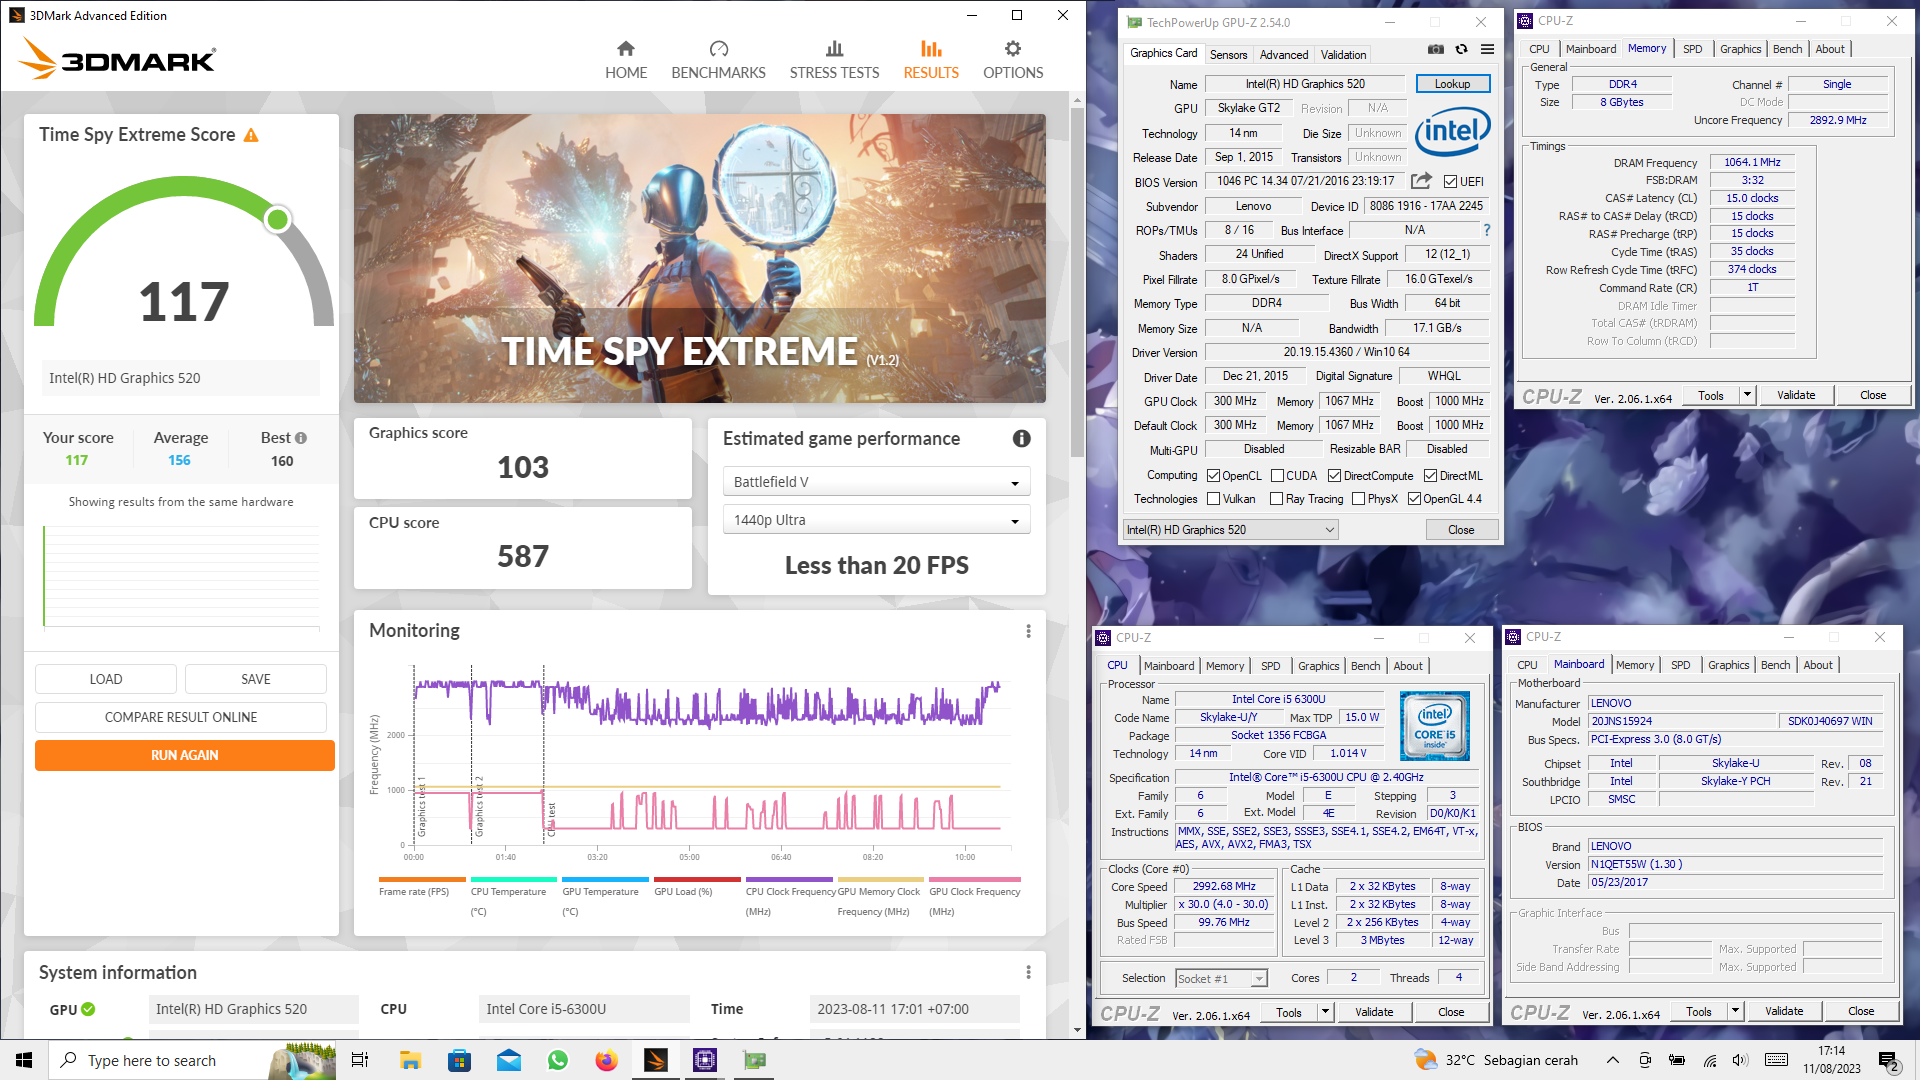Open GPU-Z graphics card selector dropdown
1920x1080 pixels.
1230,530
